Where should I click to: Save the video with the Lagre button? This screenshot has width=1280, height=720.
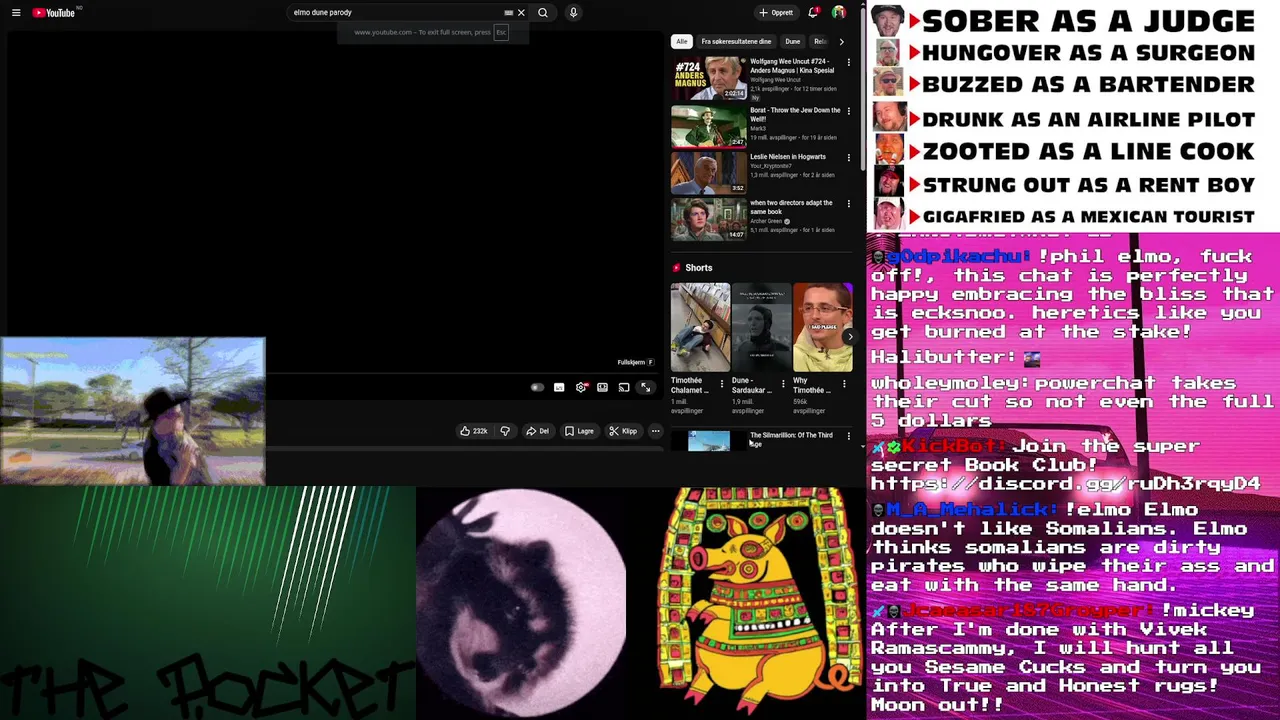tap(579, 431)
